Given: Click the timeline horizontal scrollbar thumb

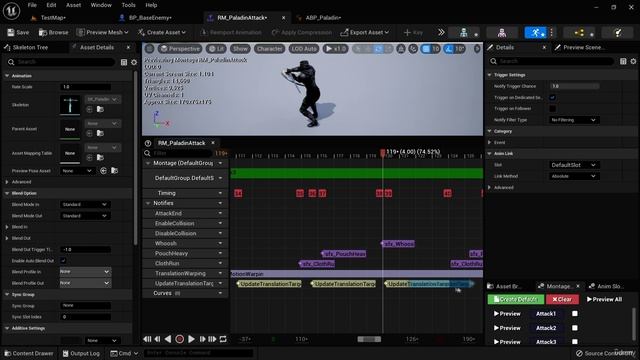Looking at the screenshot, I should 369,339.
